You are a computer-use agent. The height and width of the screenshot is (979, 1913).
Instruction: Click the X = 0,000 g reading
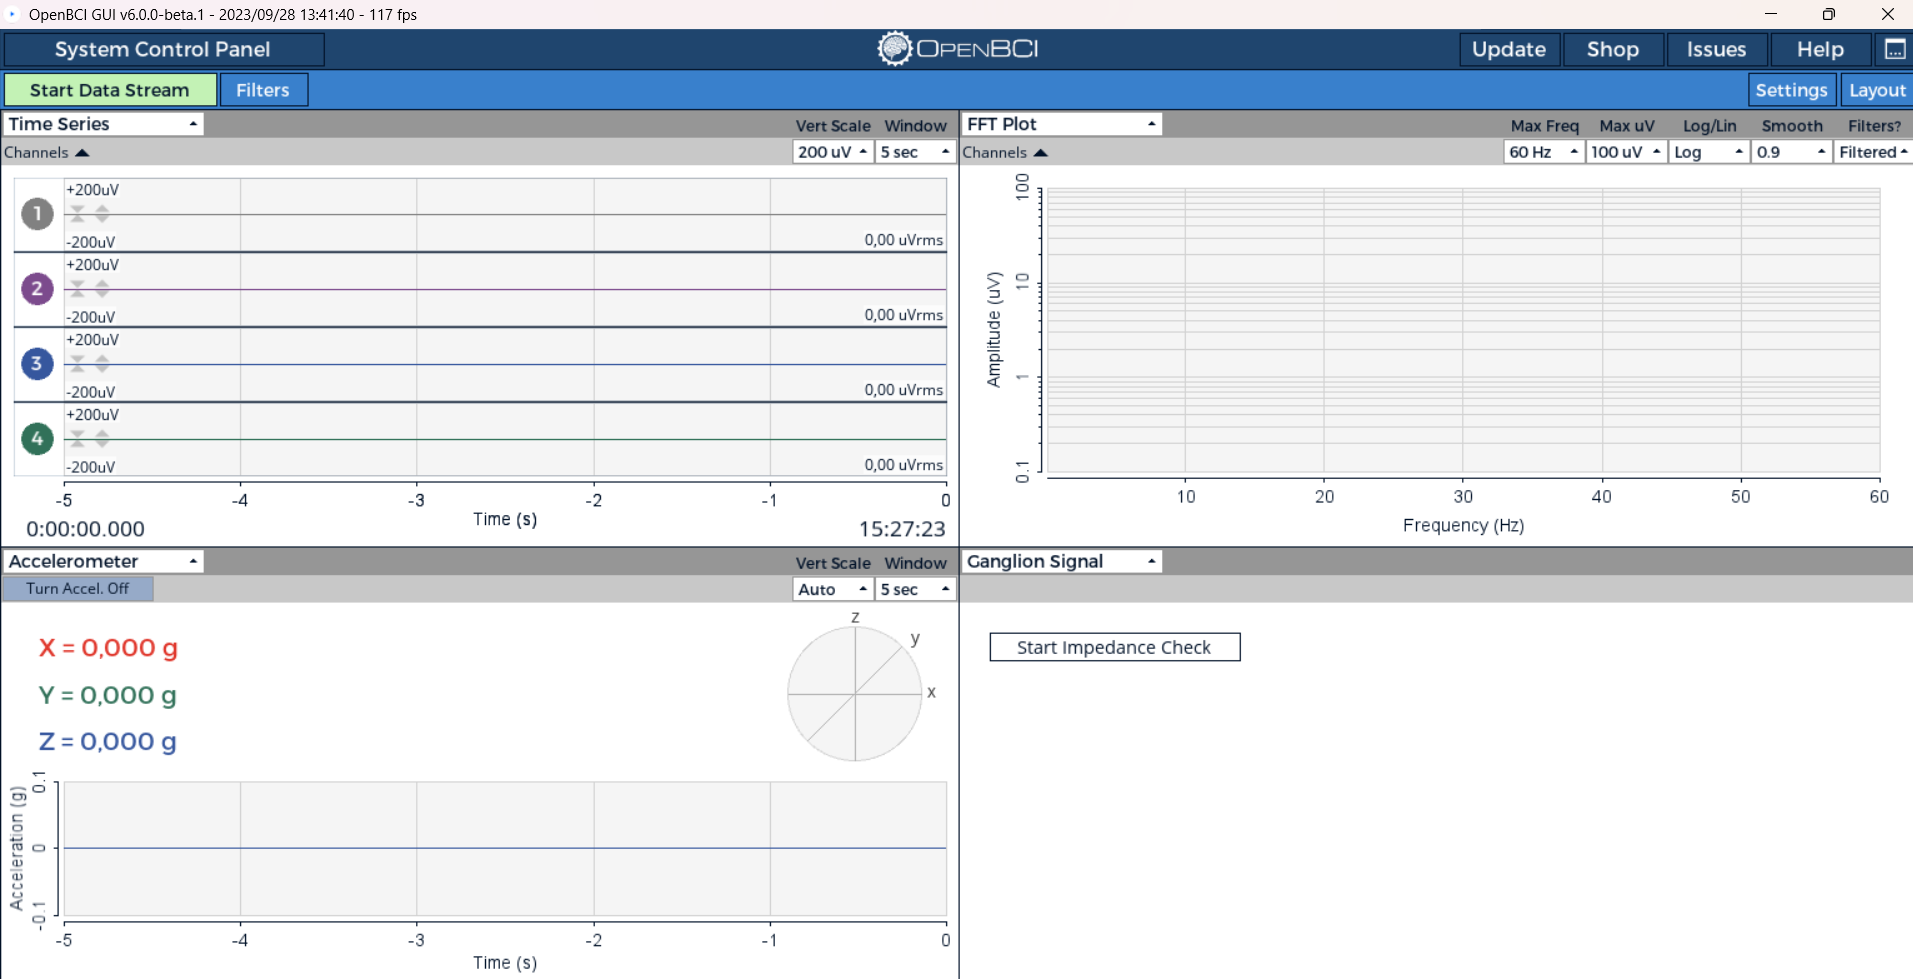coord(108,648)
